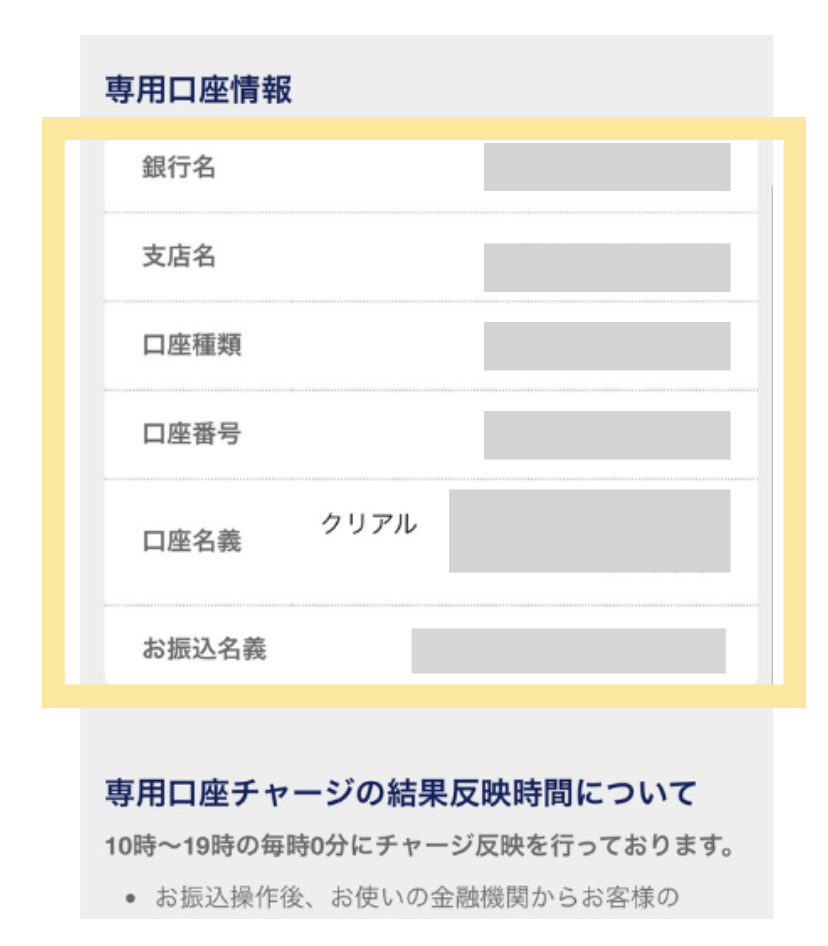Click the redacted 口座種類 value field
Viewport: 828px width, 946px height.
click(x=607, y=346)
